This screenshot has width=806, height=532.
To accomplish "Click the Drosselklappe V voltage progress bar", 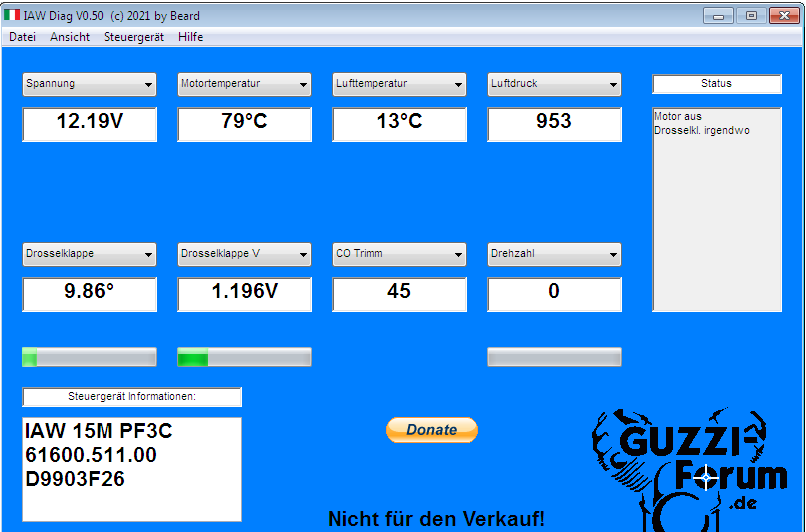I will pos(244,357).
